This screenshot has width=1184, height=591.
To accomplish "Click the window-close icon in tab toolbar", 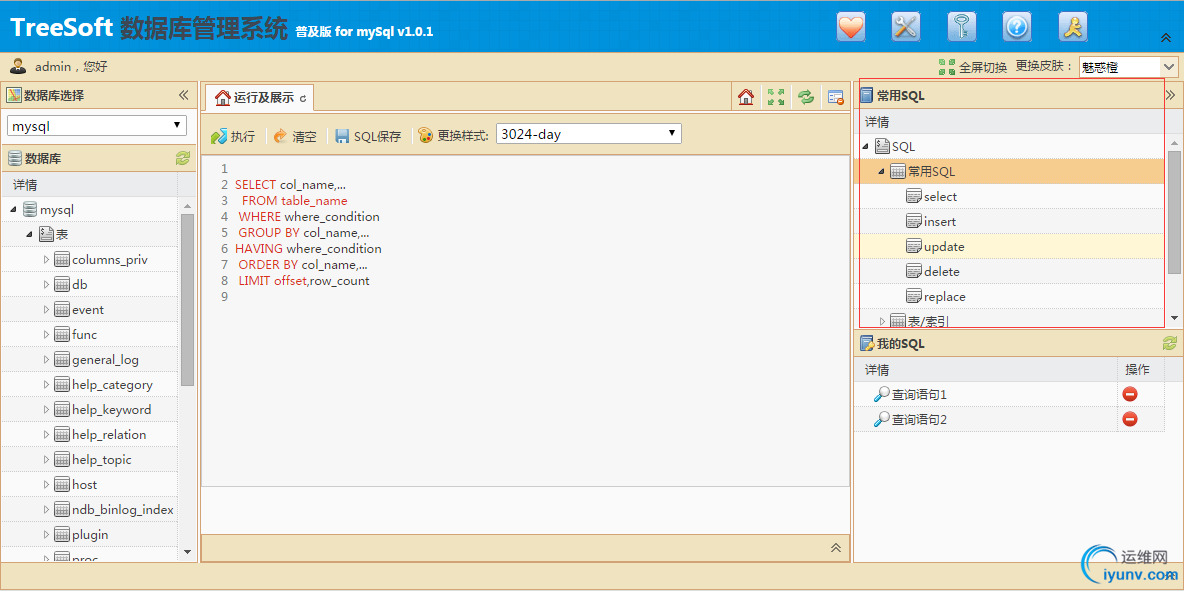I will (835, 97).
